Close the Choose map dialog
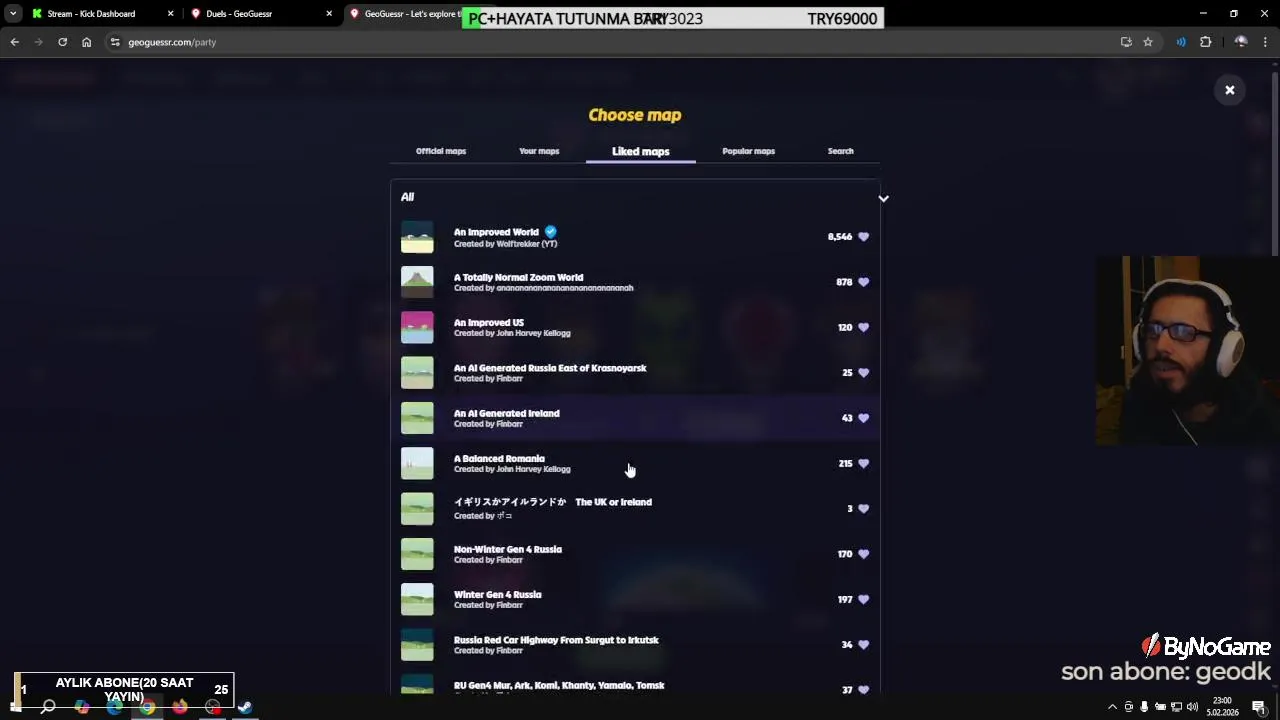Viewport: 1280px width, 720px height. tap(1230, 90)
